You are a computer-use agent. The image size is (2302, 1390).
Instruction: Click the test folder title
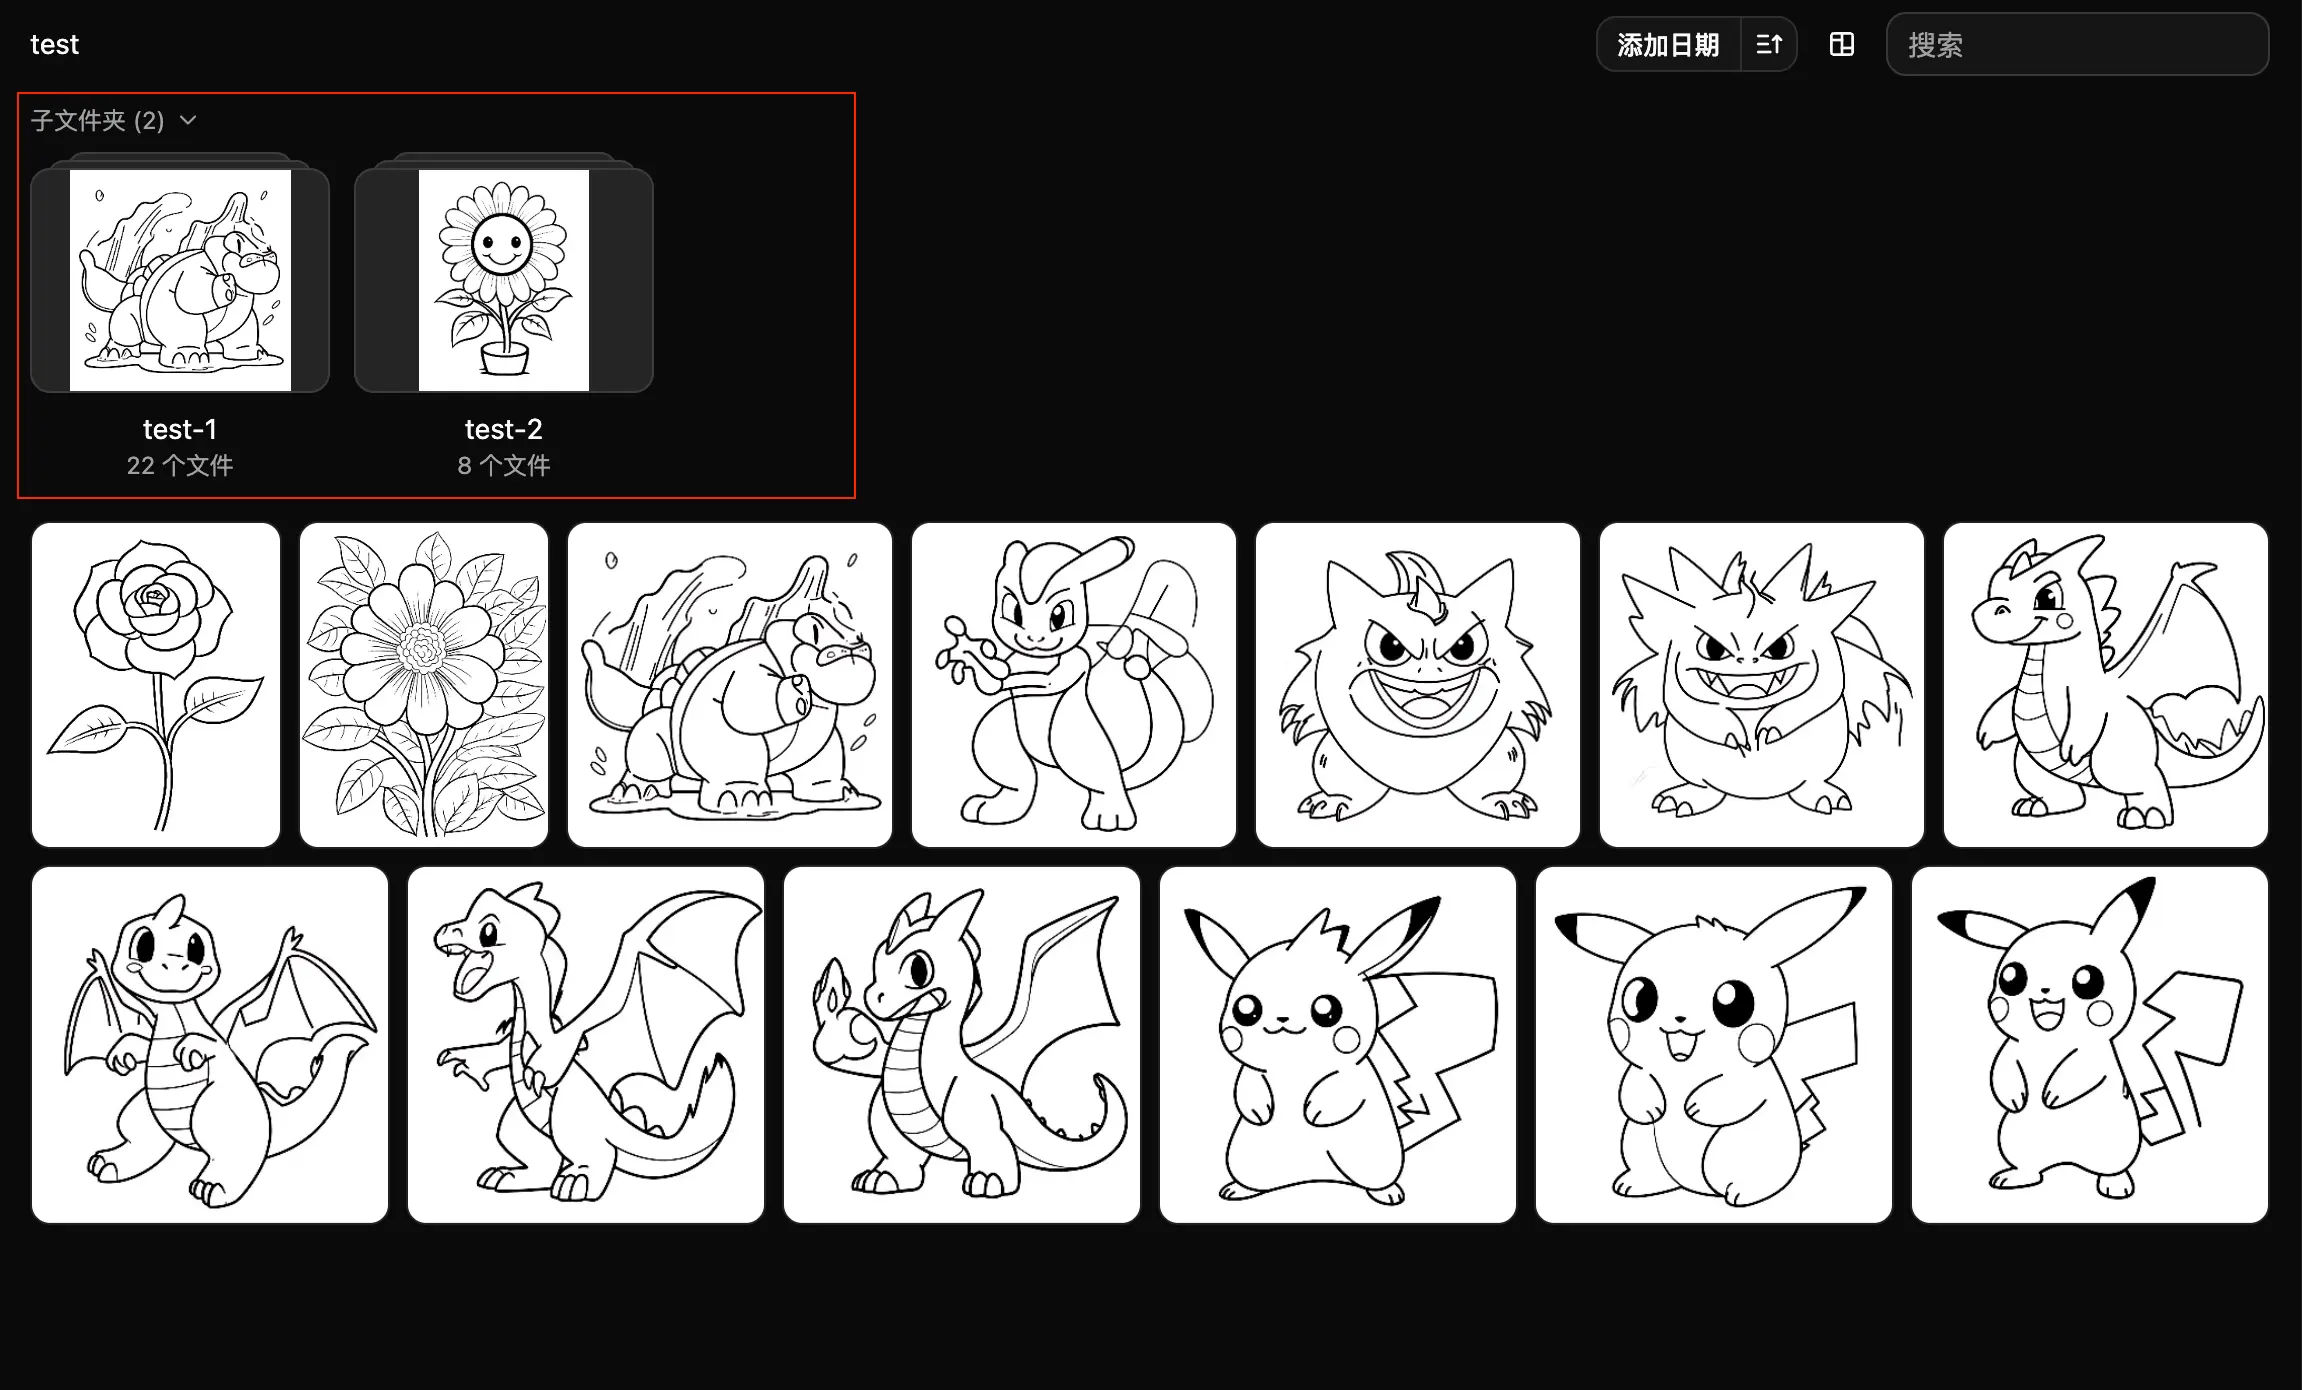click(x=54, y=44)
